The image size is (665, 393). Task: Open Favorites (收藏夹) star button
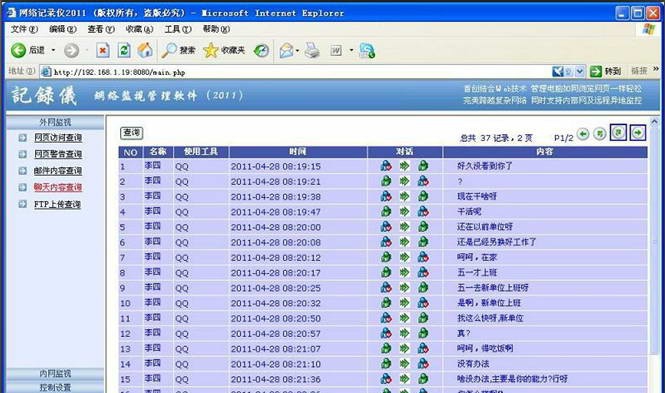224,50
